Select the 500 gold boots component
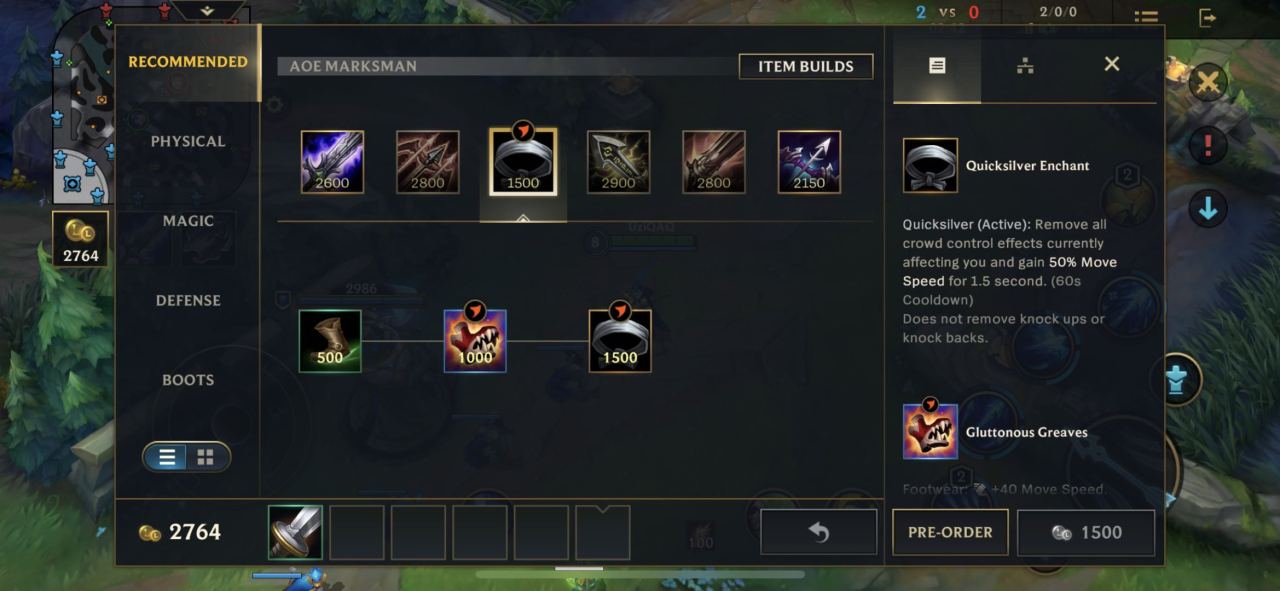Image resolution: width=1280 pixels, height=591 pixels. tap(330, 341)
